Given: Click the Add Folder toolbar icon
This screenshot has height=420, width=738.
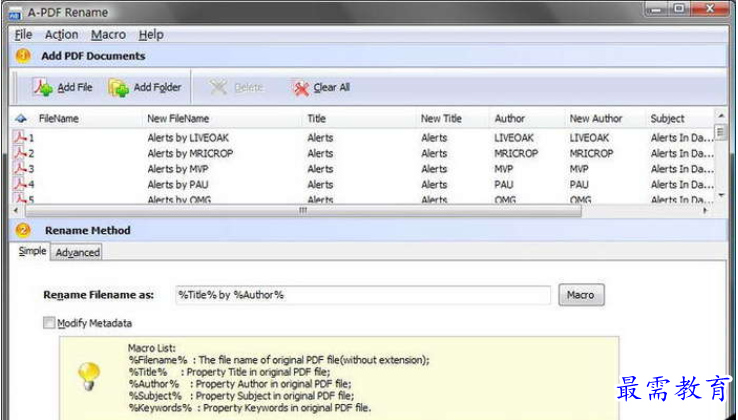Looking at the screenshot, I should tap(119, 88).
